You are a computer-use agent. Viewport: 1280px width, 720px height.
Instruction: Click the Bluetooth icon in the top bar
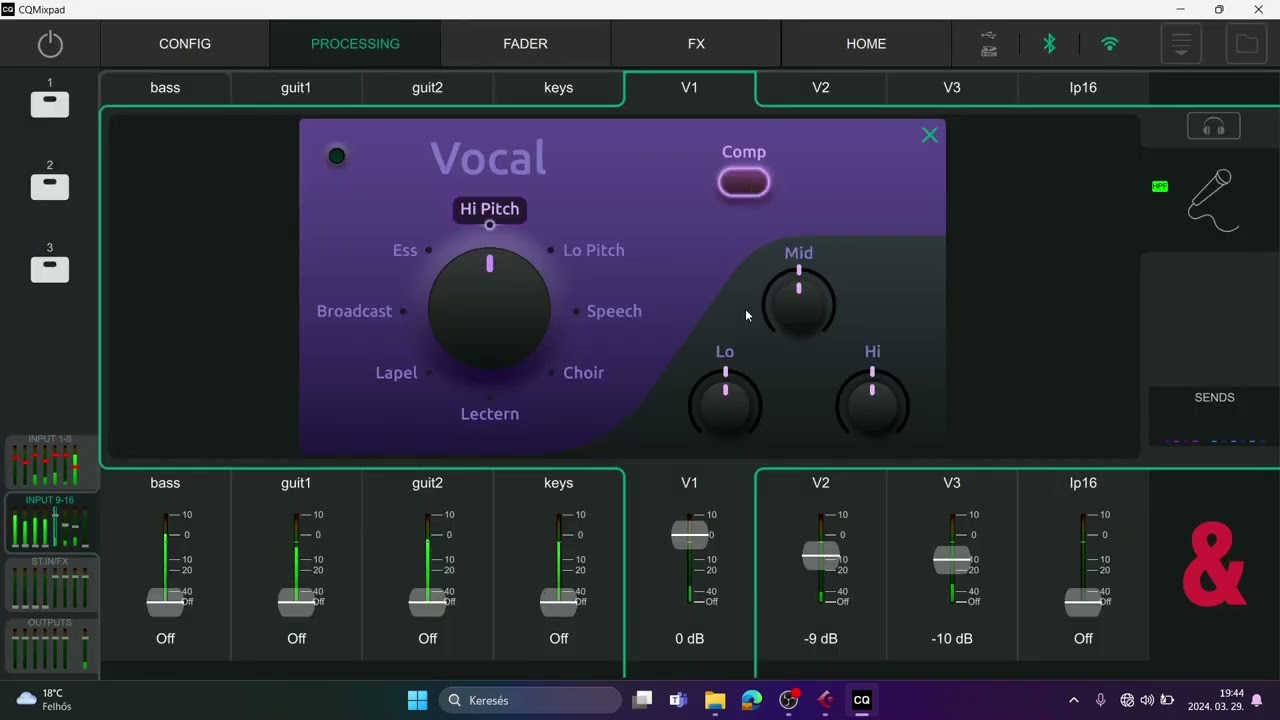1049,44
